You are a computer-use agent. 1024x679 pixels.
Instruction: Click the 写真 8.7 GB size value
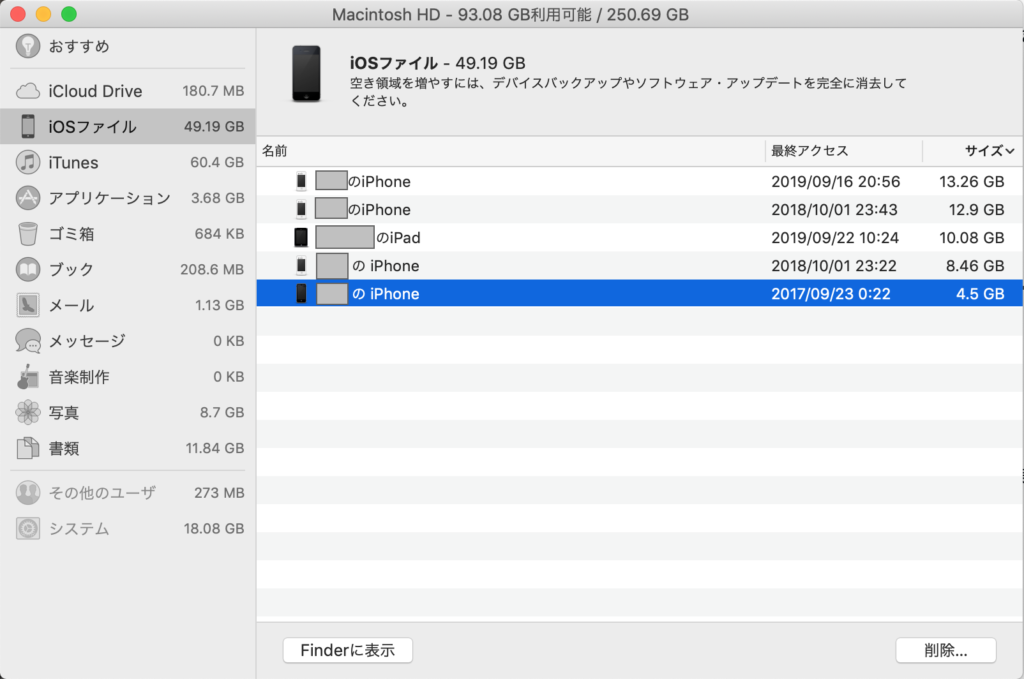[222, 412]
